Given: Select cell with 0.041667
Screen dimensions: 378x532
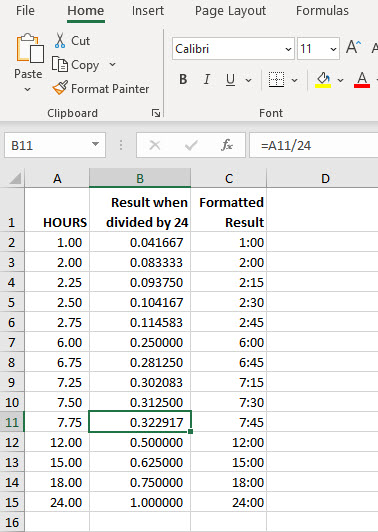Looking at the screenshot, I should pyautogui.click(x=140, y=242).
